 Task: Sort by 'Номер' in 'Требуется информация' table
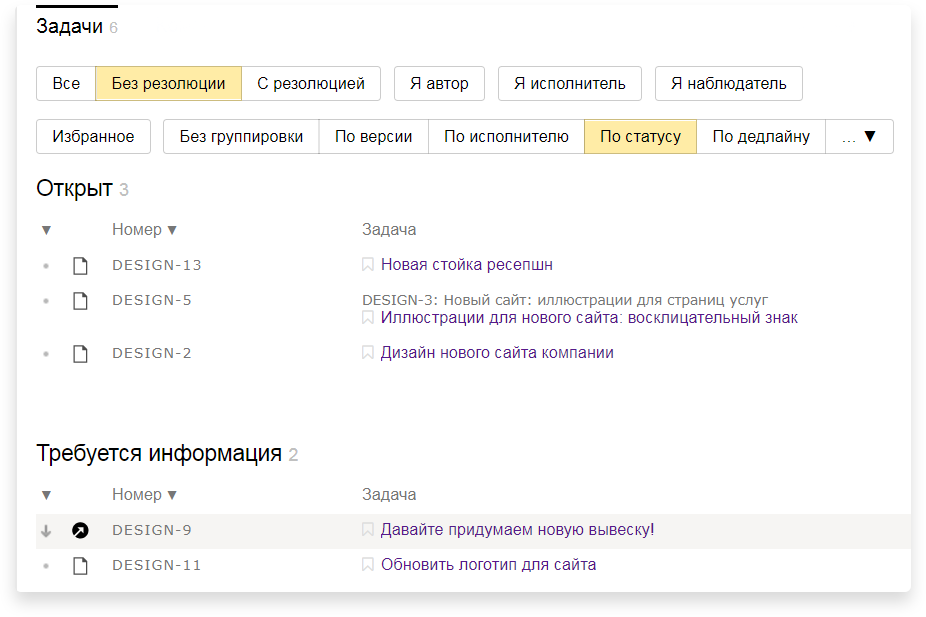pyautogui.click(x=145, y=494)
